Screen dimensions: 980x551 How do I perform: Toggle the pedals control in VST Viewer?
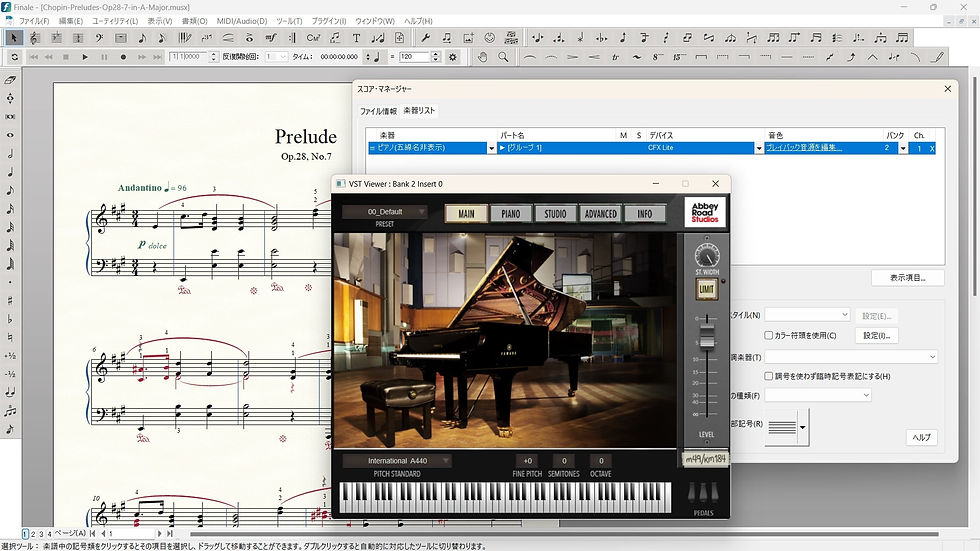coord(703,492)
